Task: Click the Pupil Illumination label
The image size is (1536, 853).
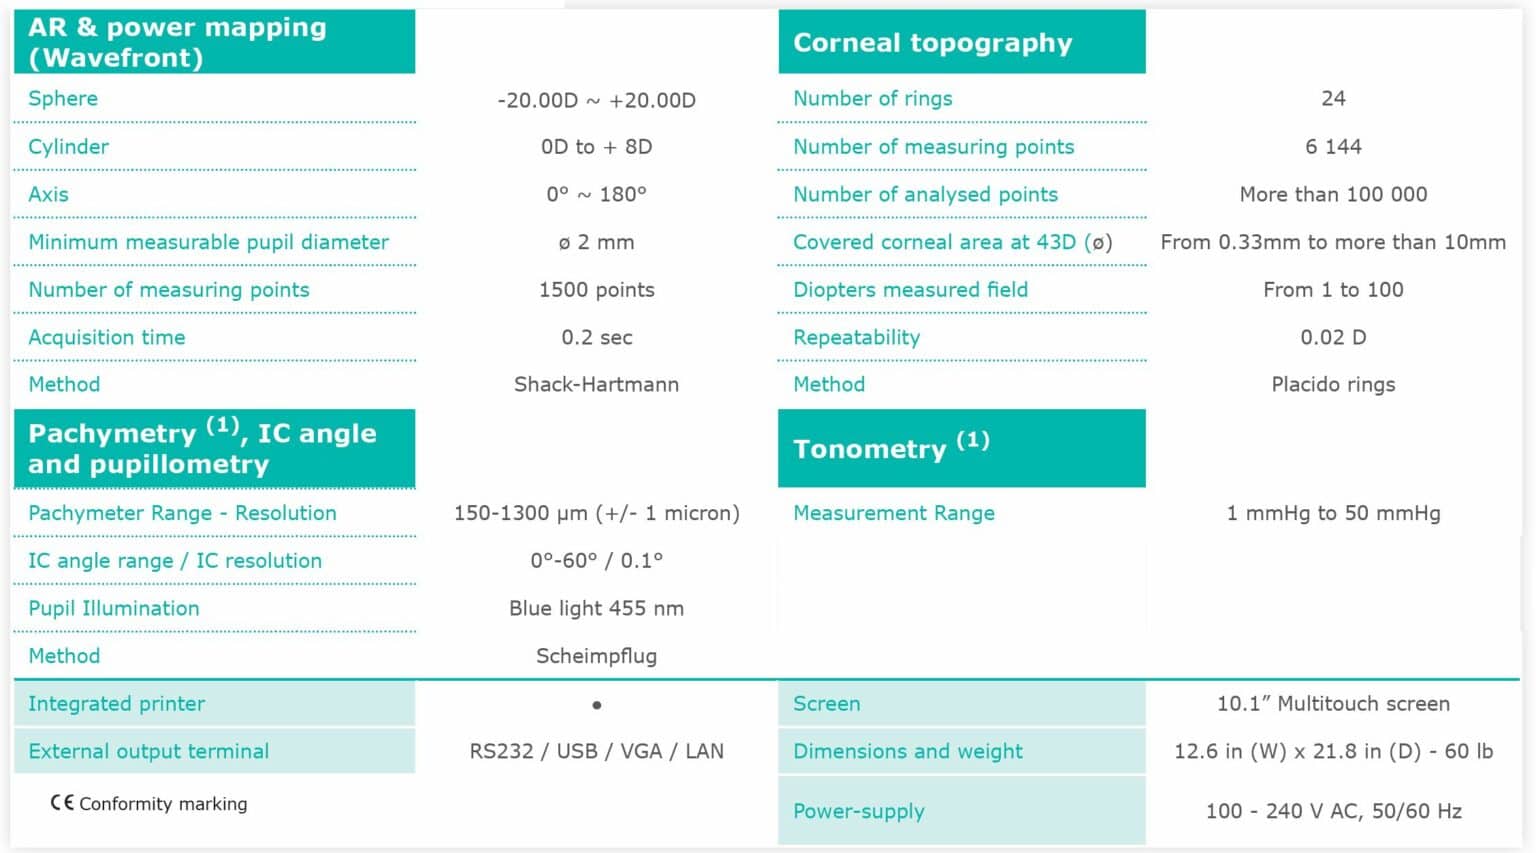Action: 114,608
